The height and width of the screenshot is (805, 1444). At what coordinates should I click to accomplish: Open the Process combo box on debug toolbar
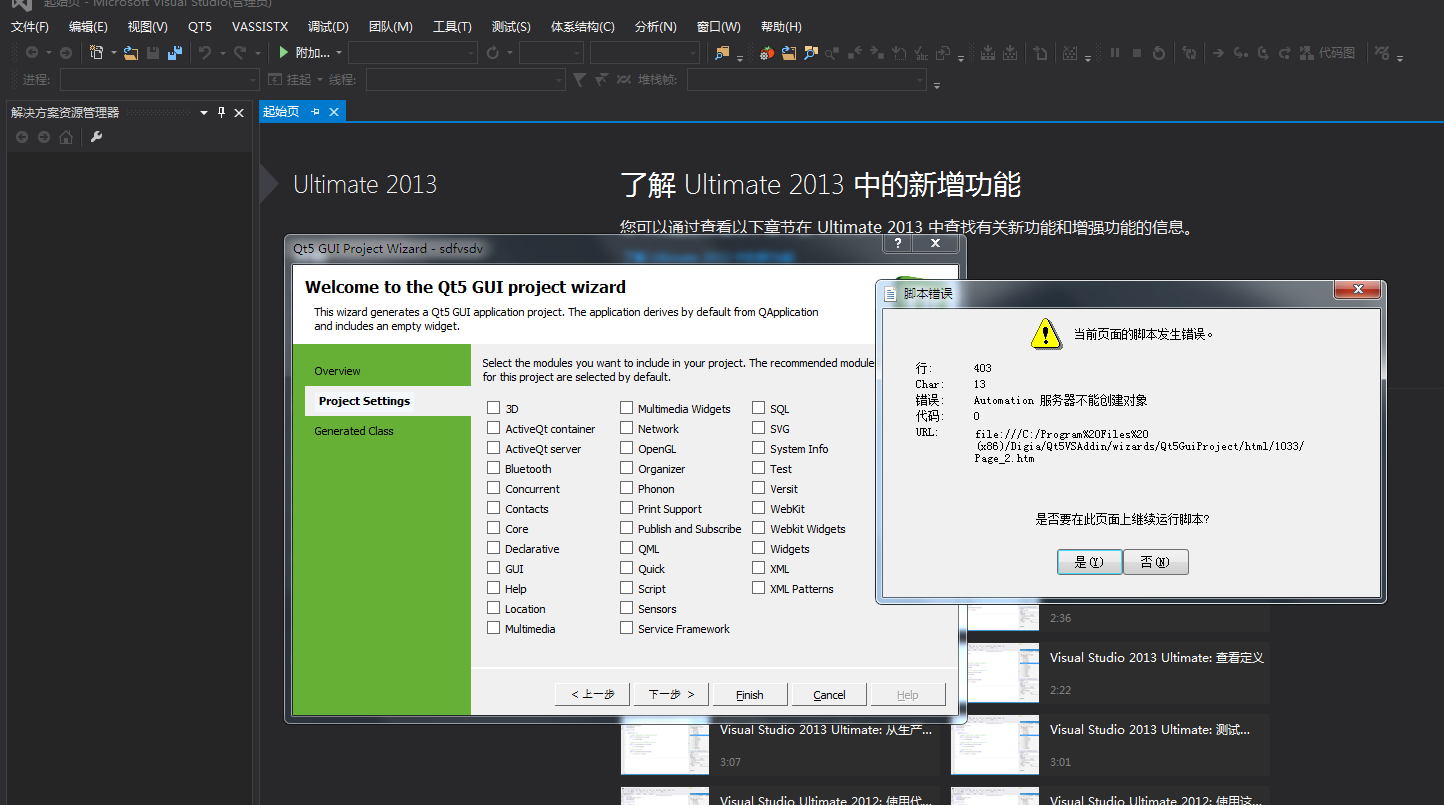tap(160, 79)
